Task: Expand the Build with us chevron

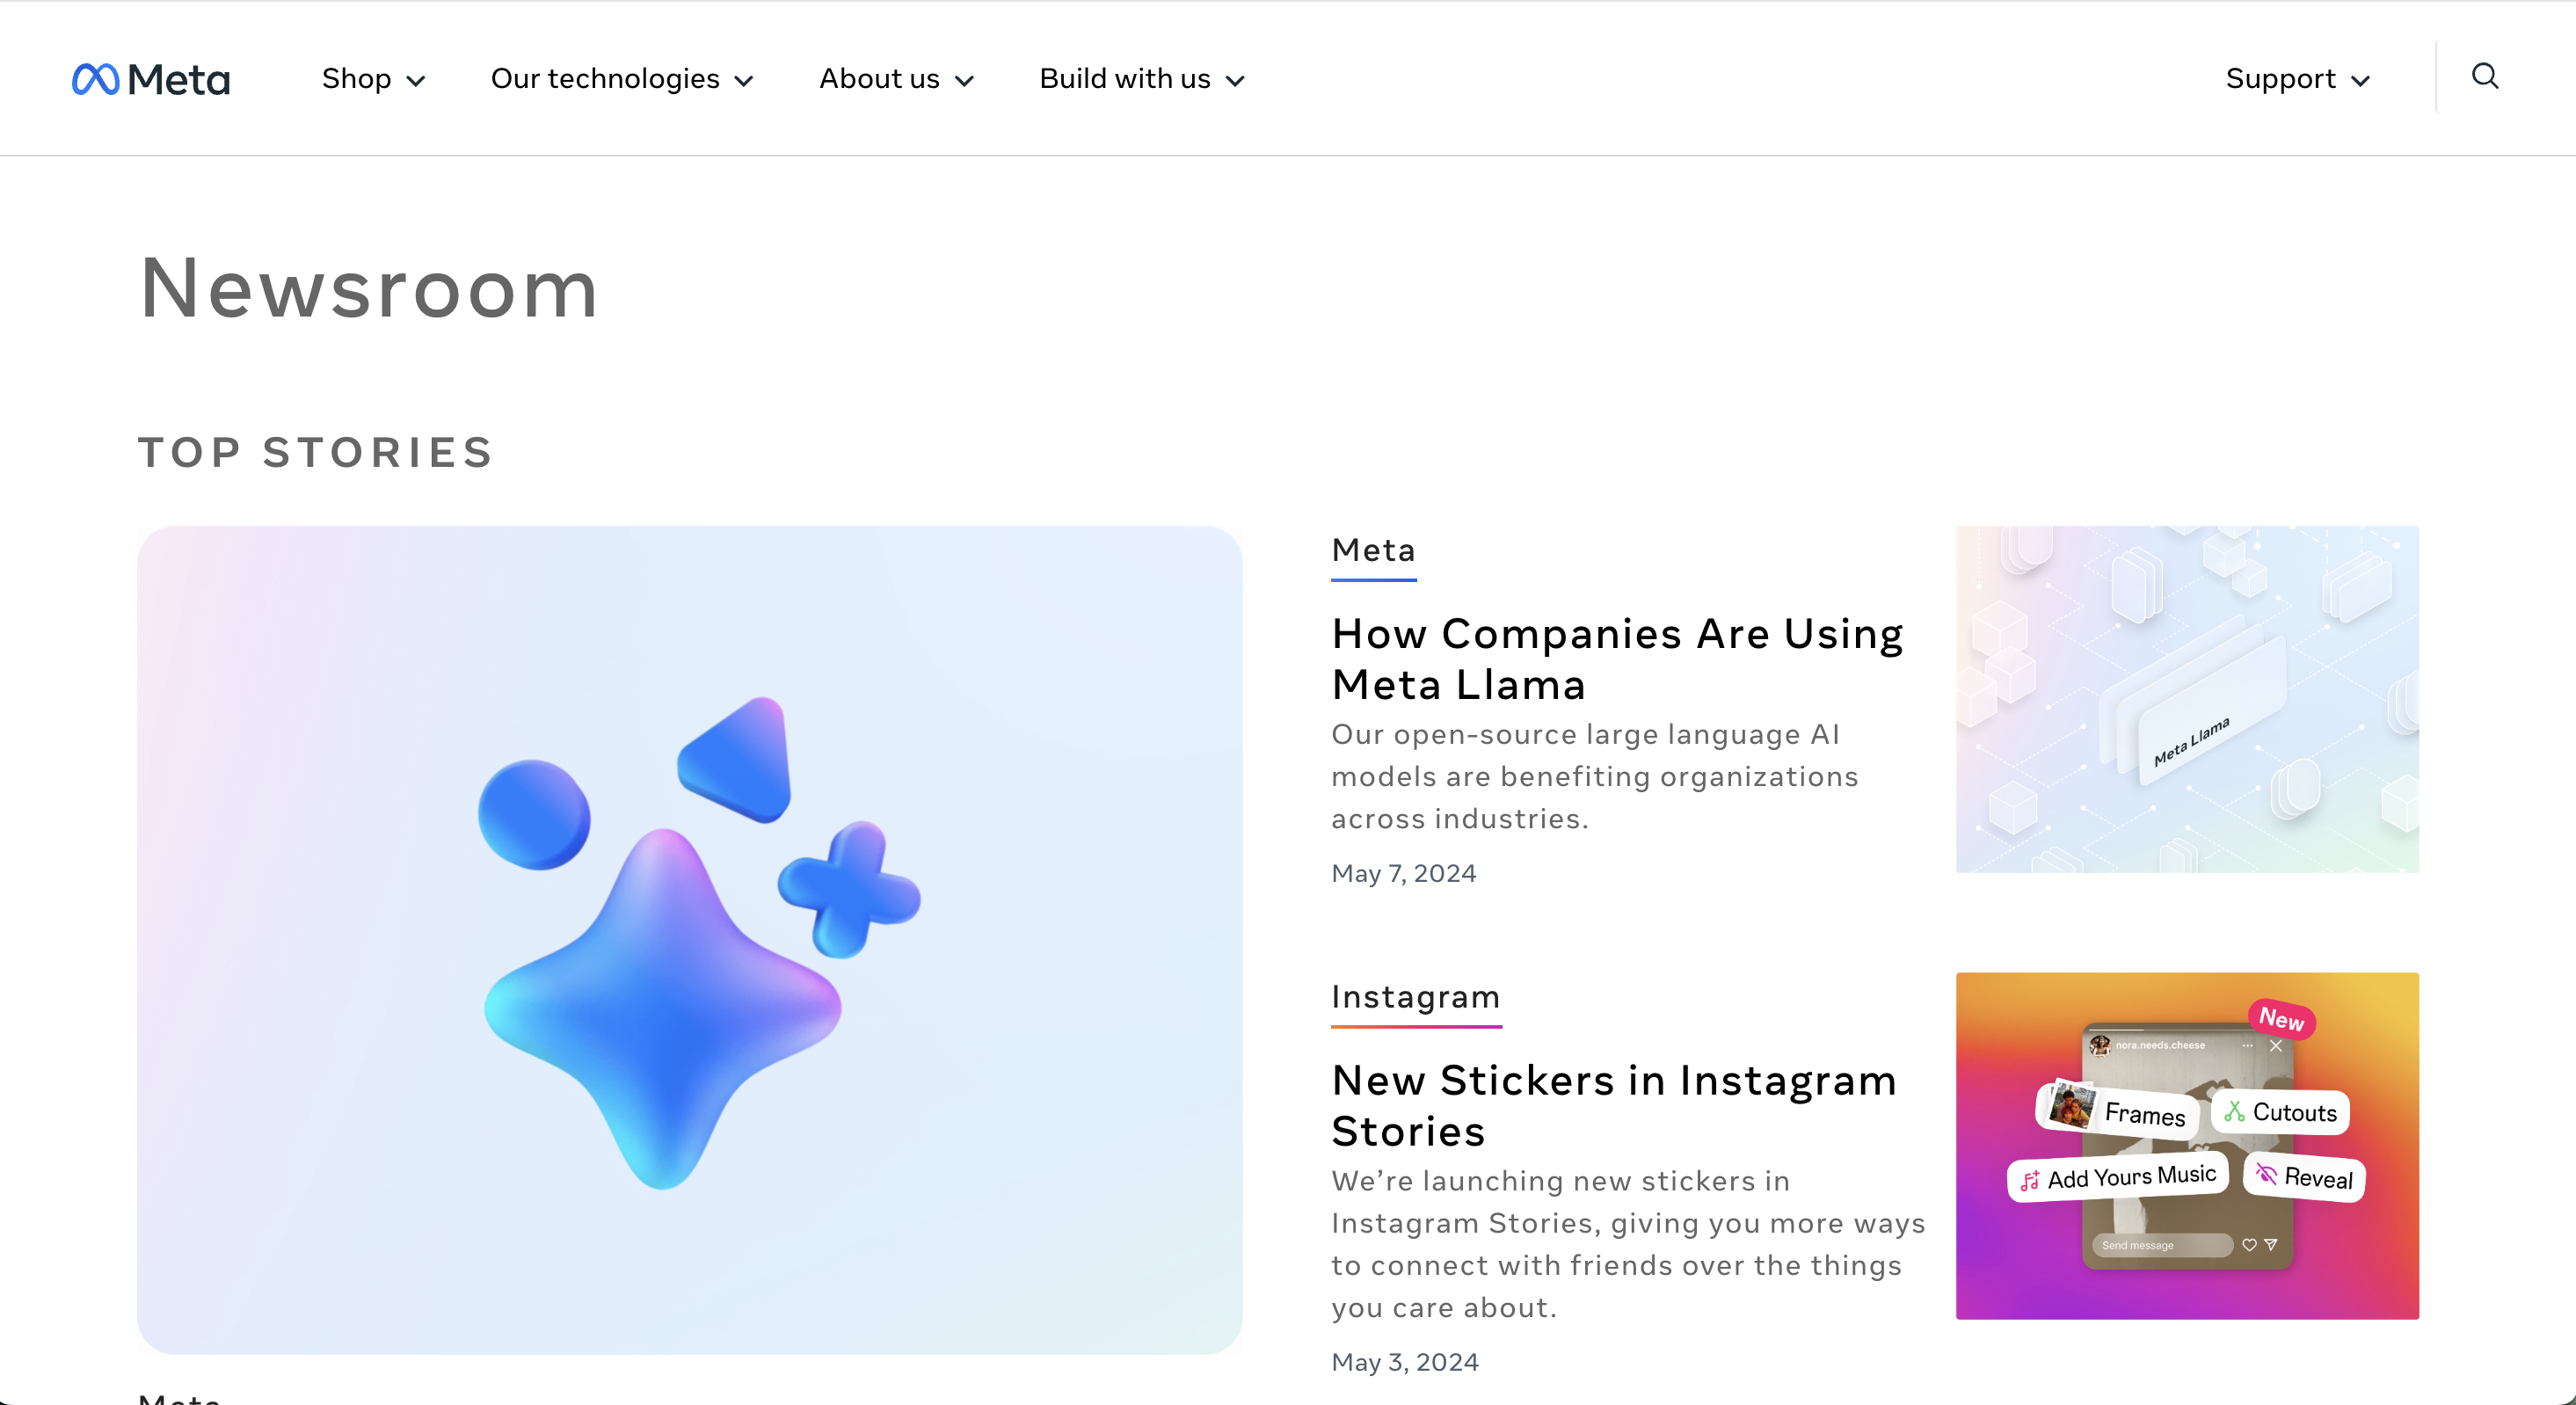Action: point(1236,81)
